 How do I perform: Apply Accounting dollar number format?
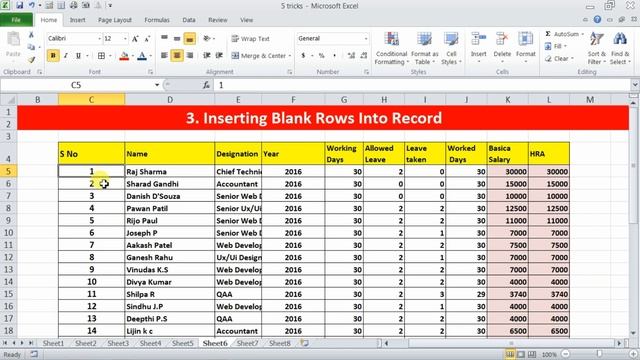click(303, 55)
